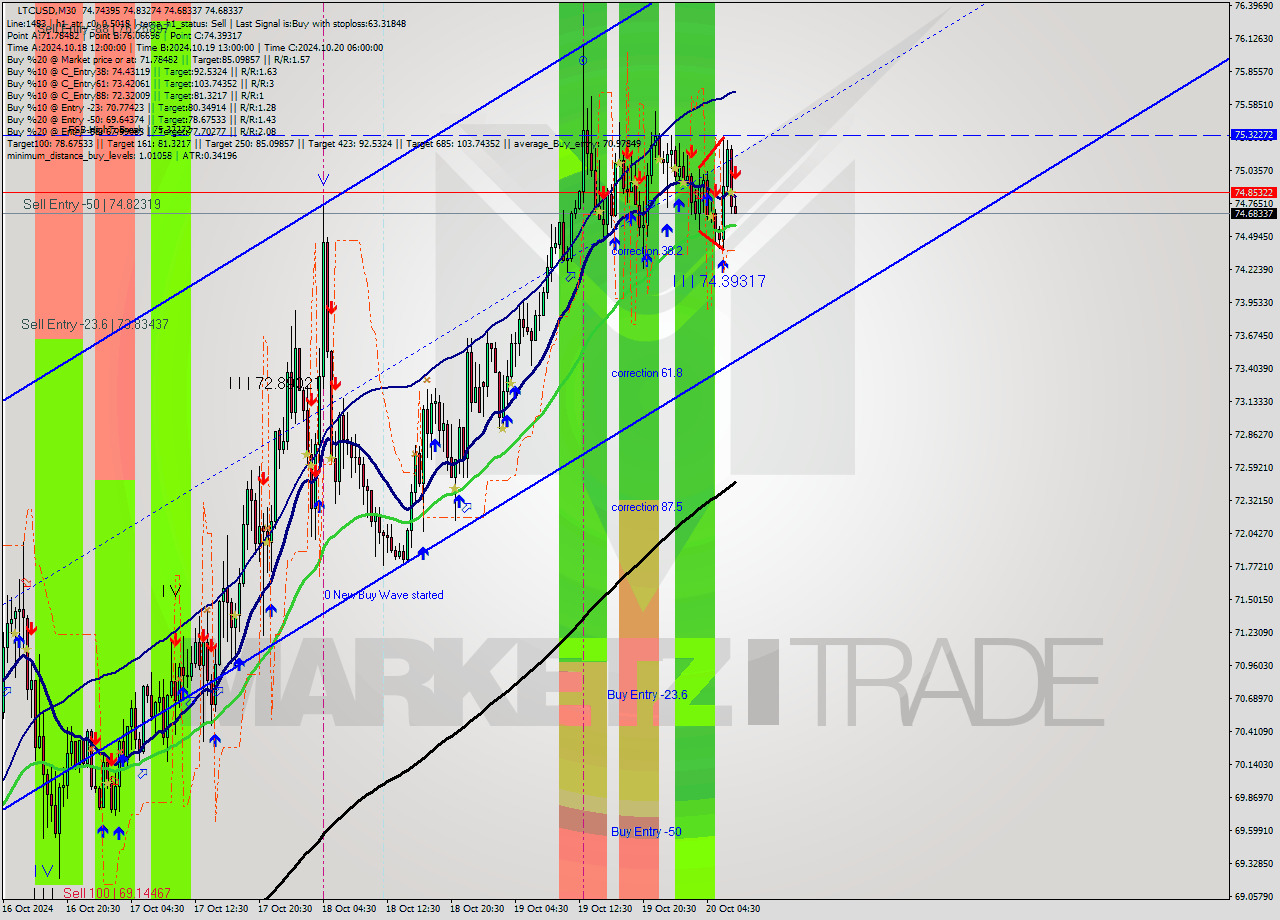Click the '16 Oct 2024' time axis label
This screenshot has width=1280, height=920.
coord(26,909)
